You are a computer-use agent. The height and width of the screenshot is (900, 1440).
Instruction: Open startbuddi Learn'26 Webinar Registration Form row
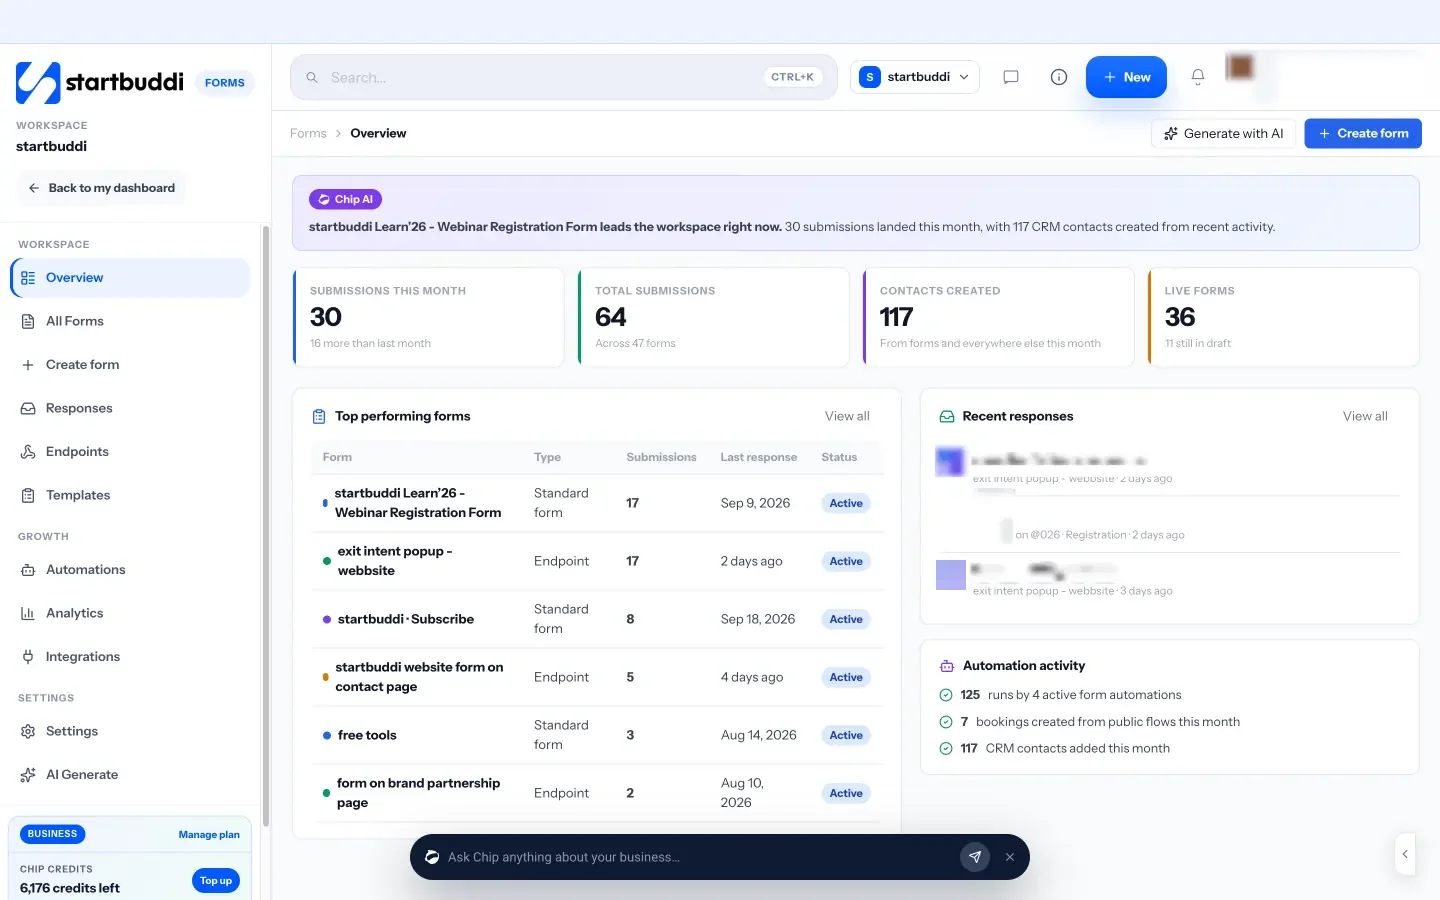click(598, 503)
